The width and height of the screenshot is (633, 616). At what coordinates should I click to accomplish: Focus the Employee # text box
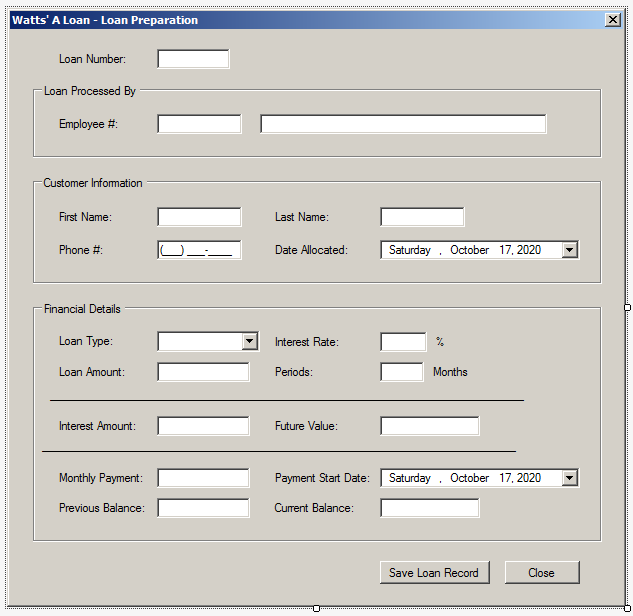click(199, 124)
